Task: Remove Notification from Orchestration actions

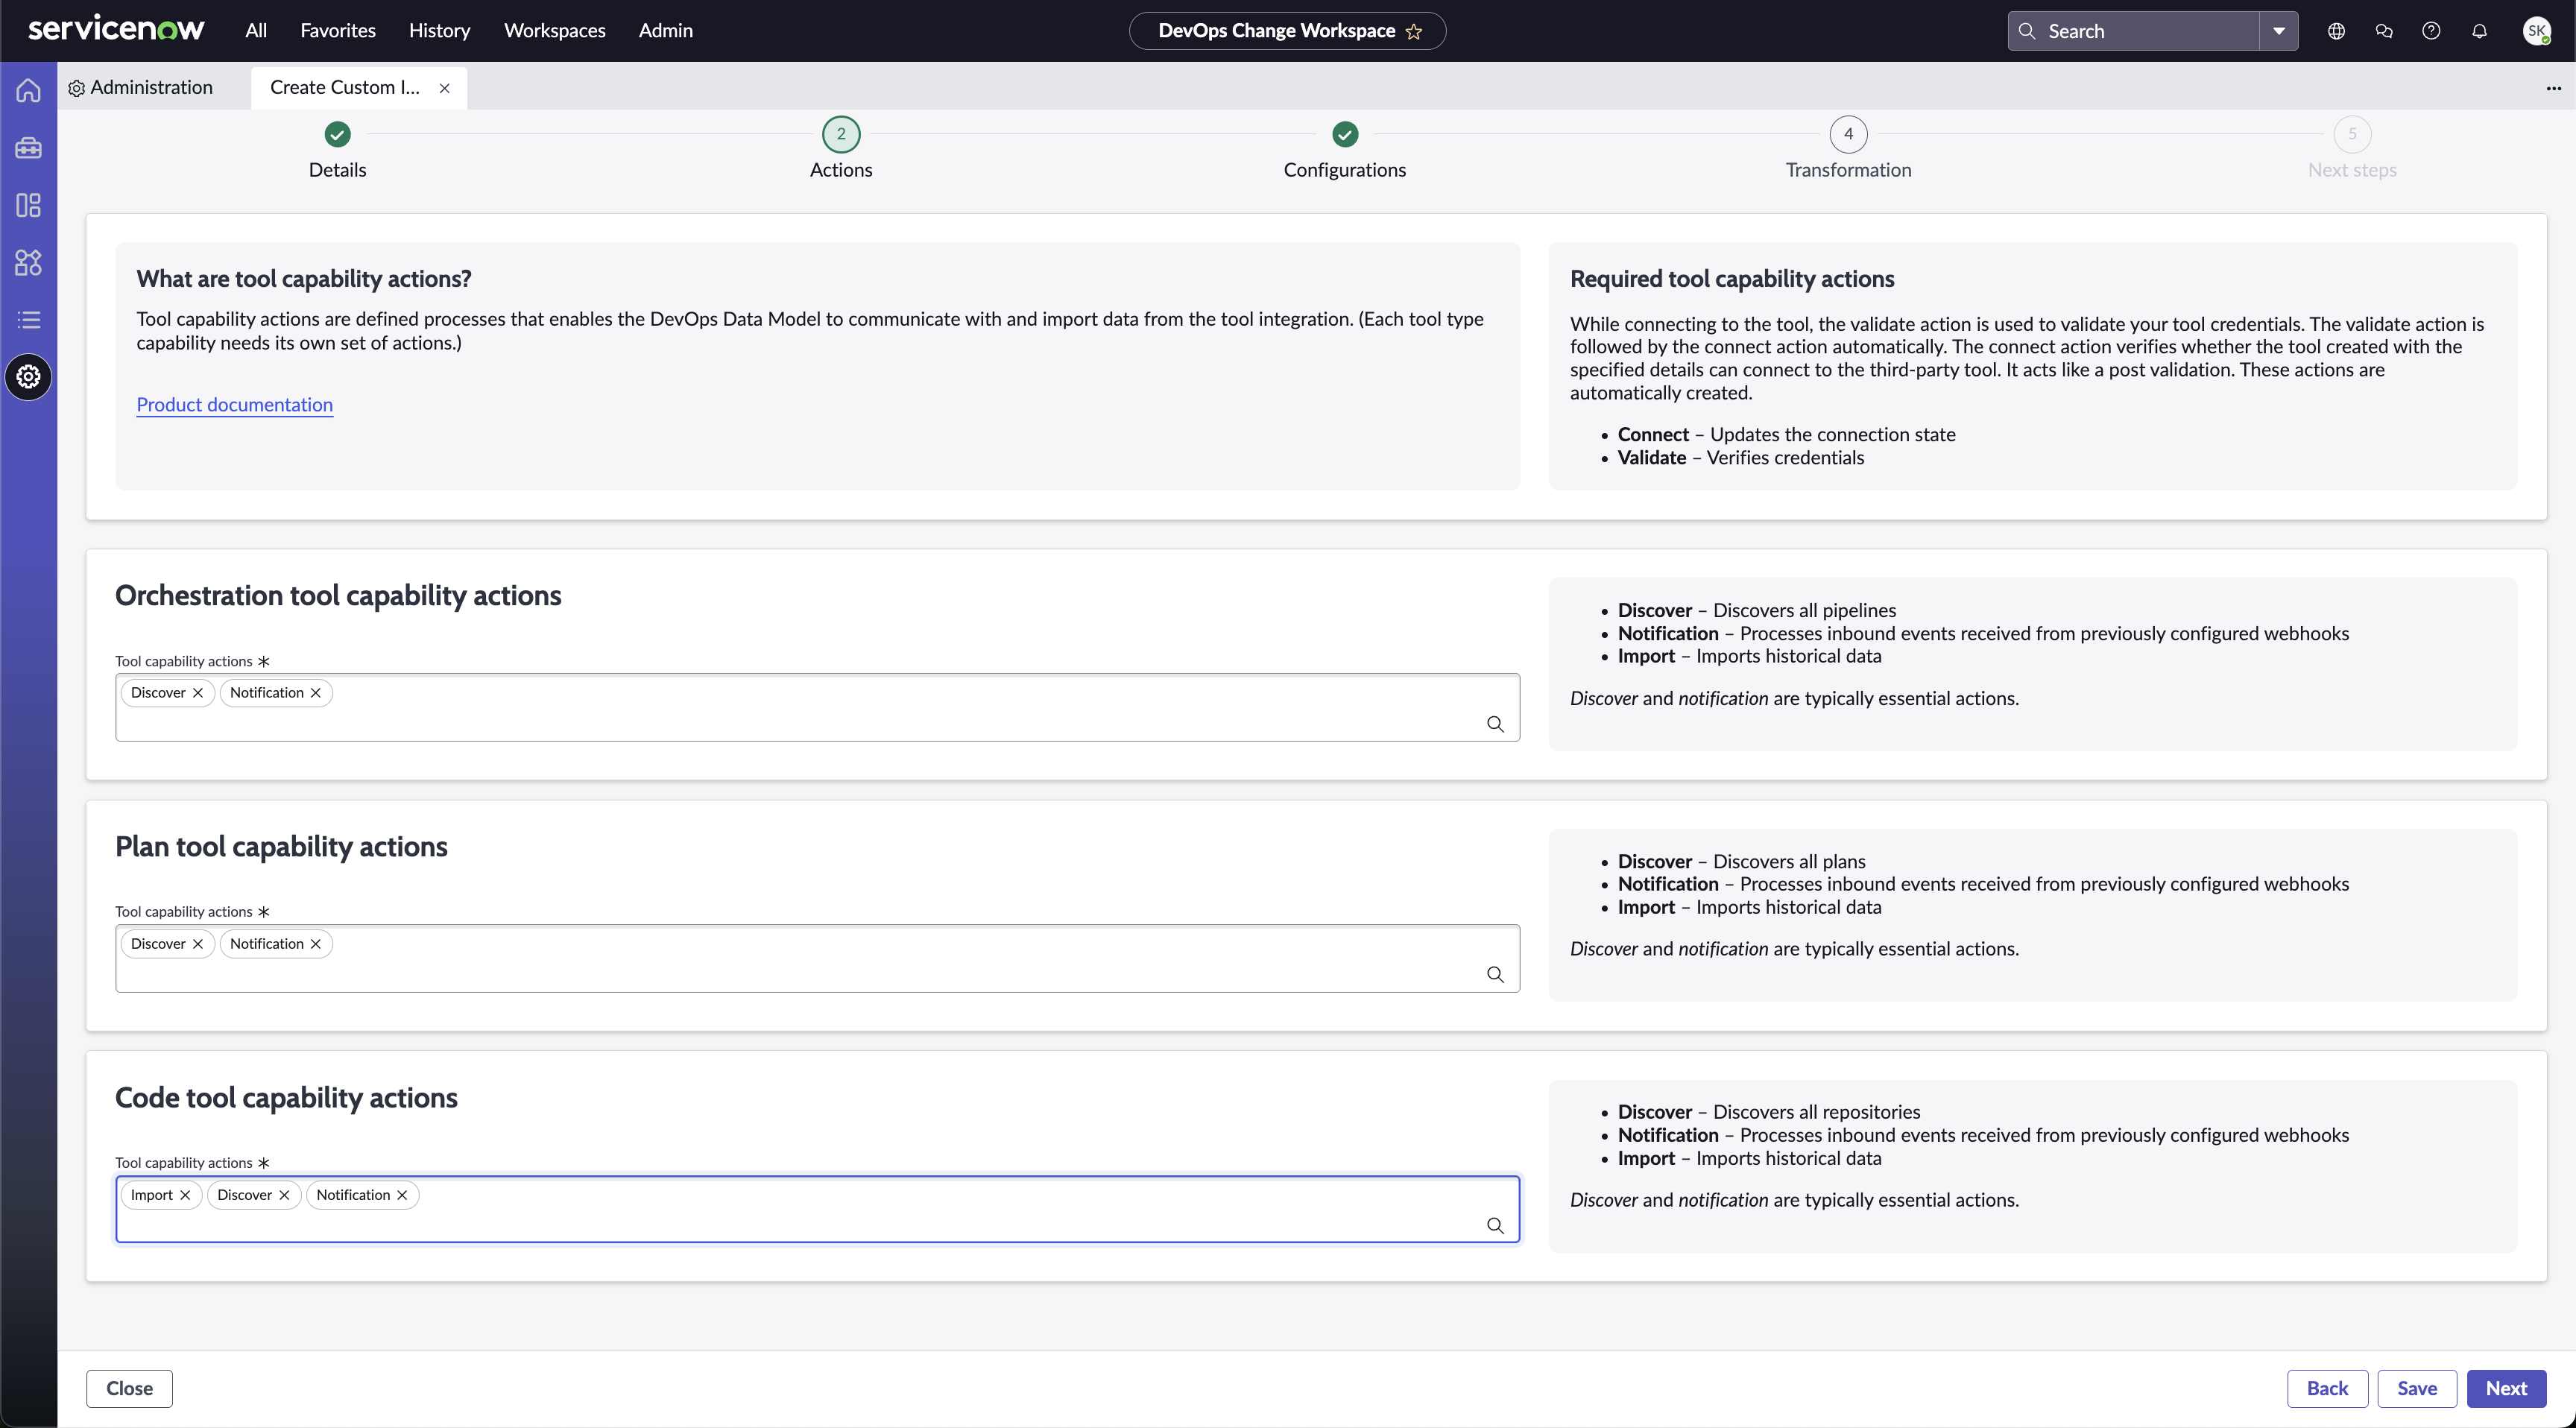Action: tap(316, 693)
